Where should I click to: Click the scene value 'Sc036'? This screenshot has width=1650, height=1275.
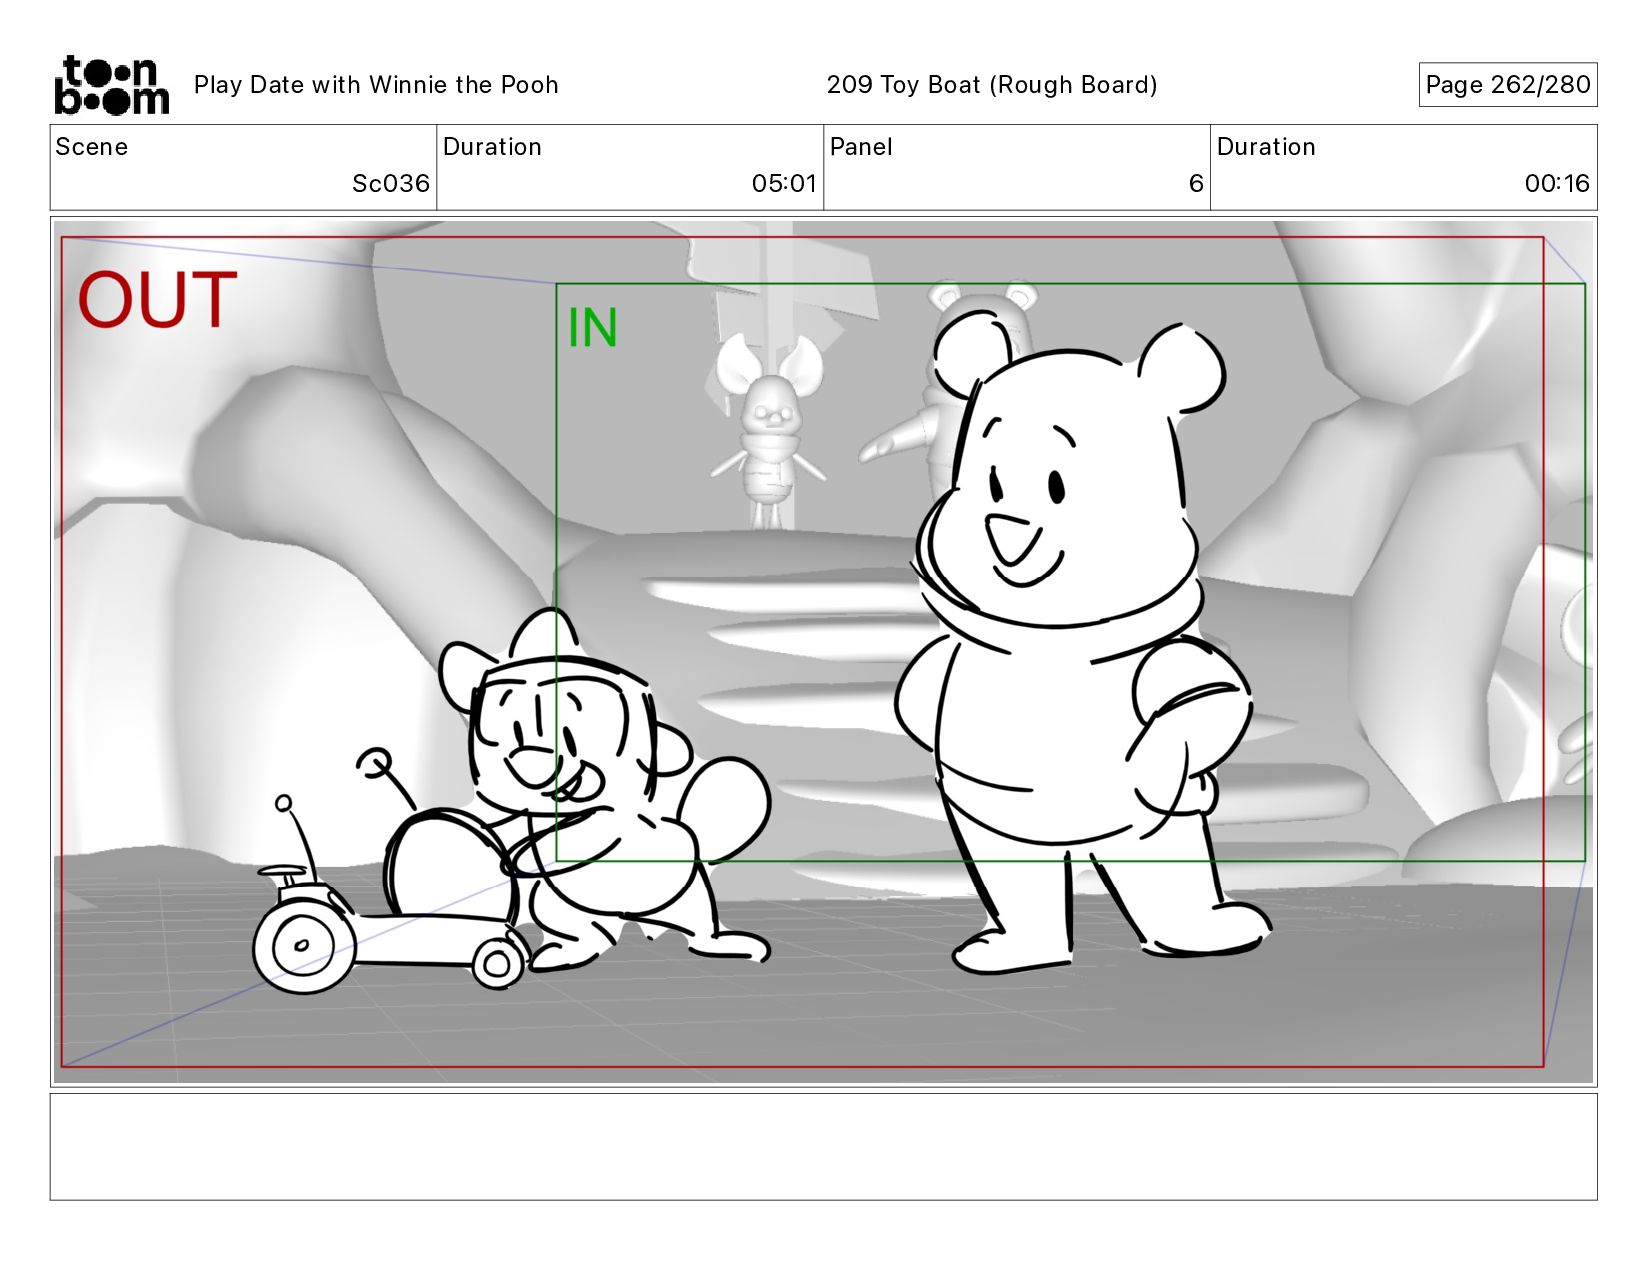(391, 184)
